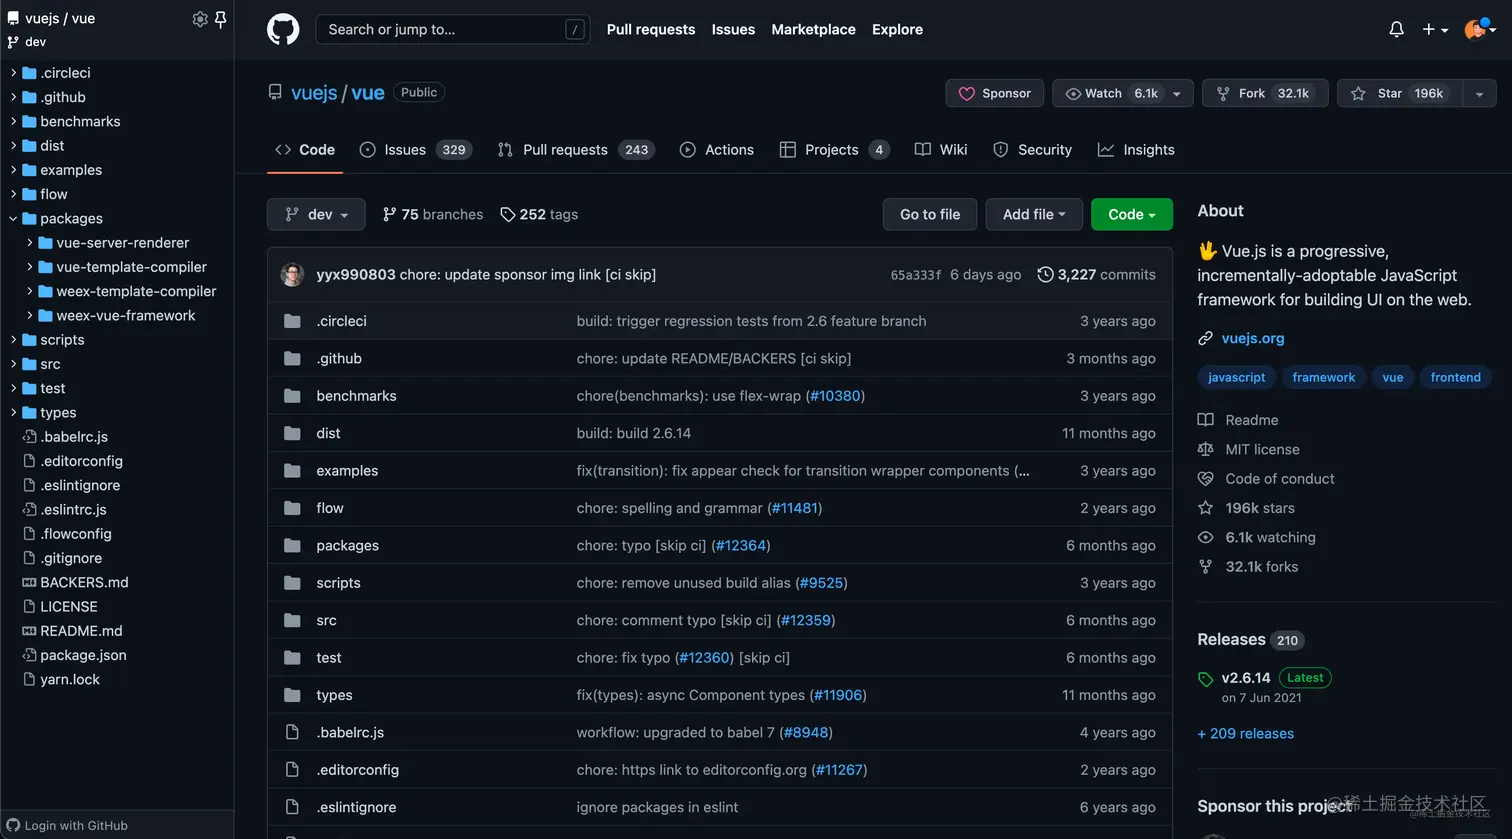Image resolution: width=1512 pixels, height=839 pixels.
Task: Click javascript topic tag
Action: click(1236, 377)
